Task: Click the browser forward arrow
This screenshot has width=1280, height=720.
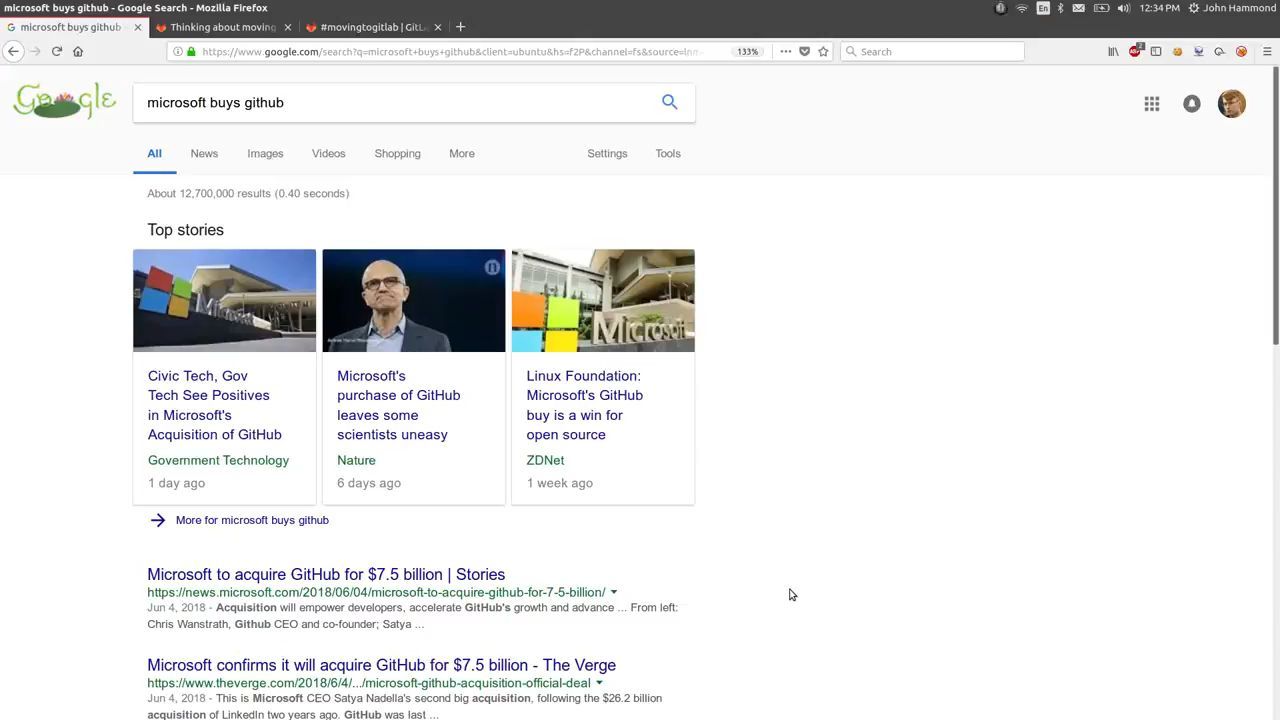Action: tap(35, 51)
